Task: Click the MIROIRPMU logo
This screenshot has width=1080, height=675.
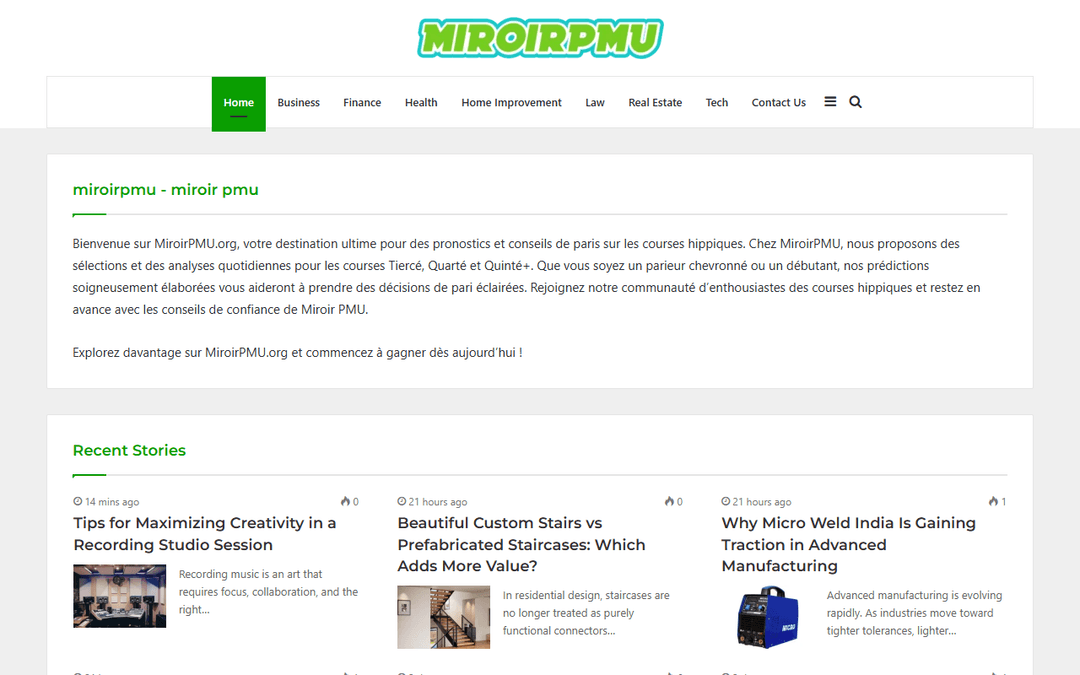Action: tap(540, 38)
